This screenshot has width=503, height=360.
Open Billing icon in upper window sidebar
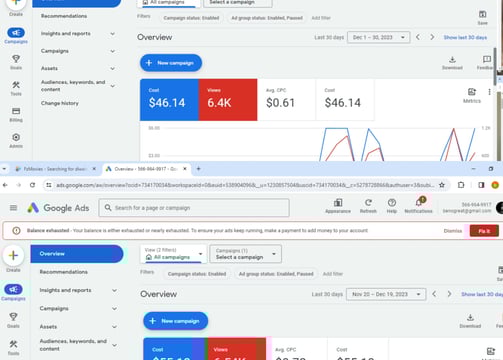16,111
